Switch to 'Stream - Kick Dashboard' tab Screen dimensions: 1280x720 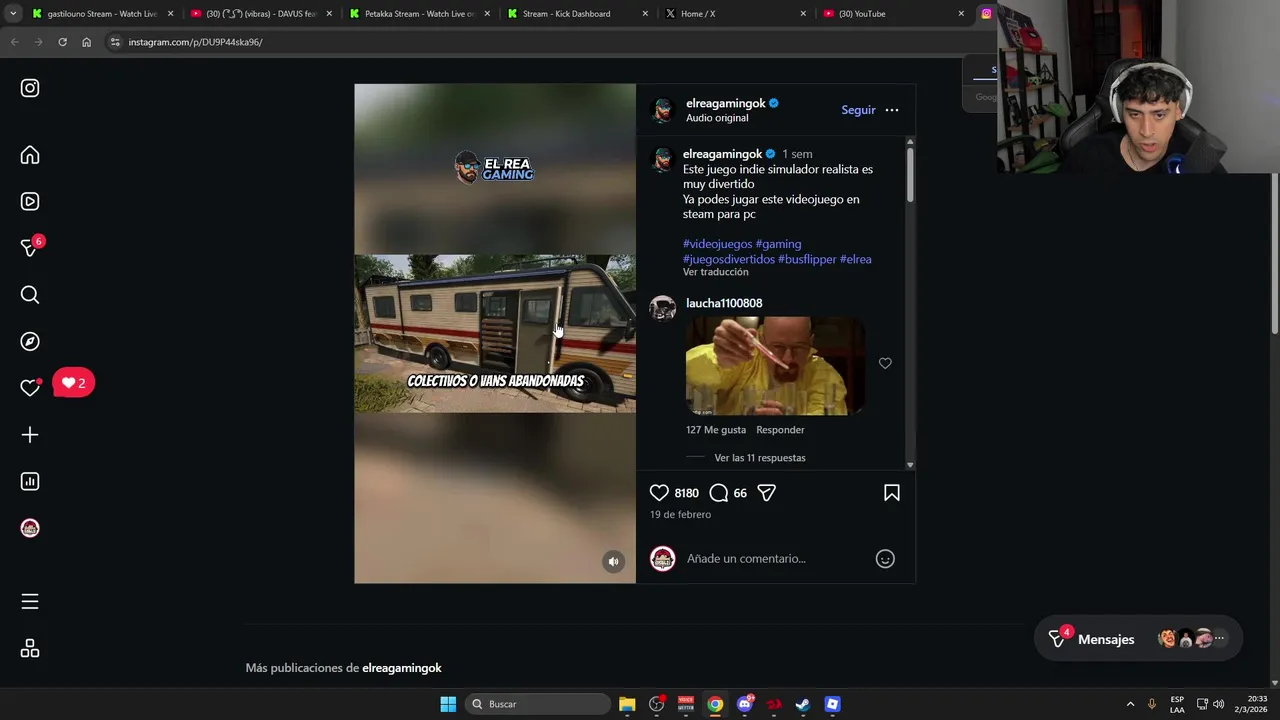coord(577,14)
